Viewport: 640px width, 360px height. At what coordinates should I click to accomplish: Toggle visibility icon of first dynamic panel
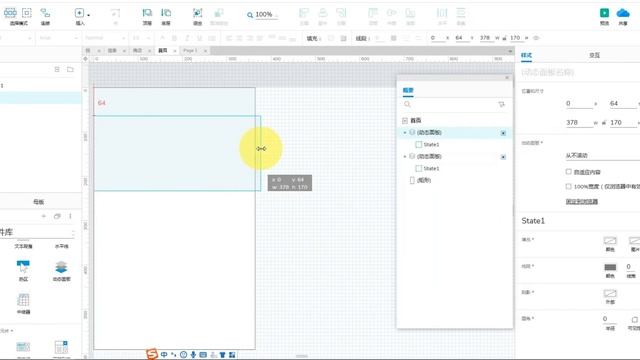(503, 133)
